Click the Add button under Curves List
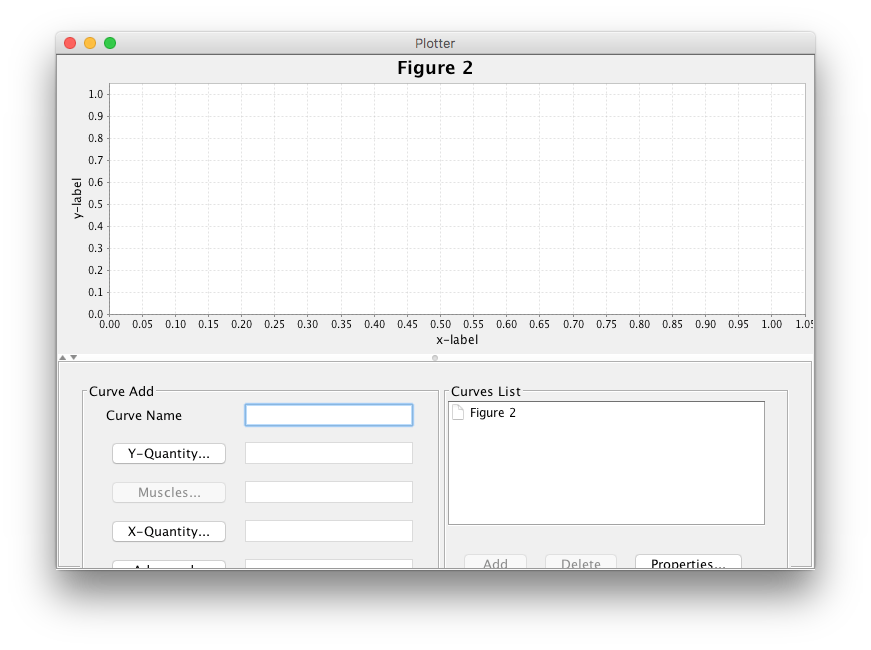This screenshot has width=871, height=650. (495, 562)
